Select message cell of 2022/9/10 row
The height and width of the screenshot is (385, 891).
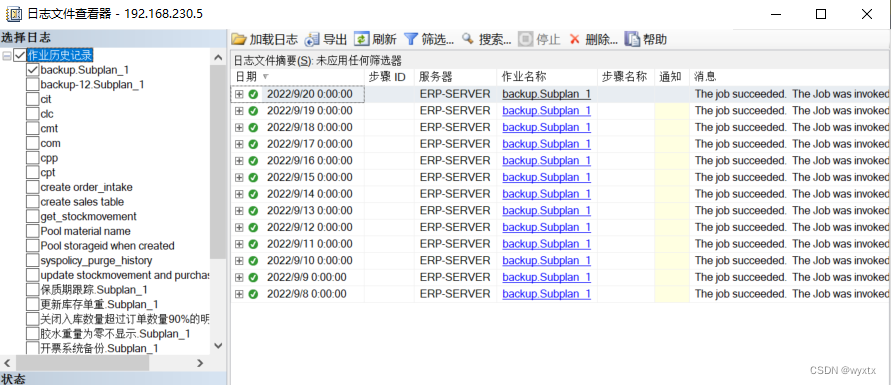[x=790, y=261]
